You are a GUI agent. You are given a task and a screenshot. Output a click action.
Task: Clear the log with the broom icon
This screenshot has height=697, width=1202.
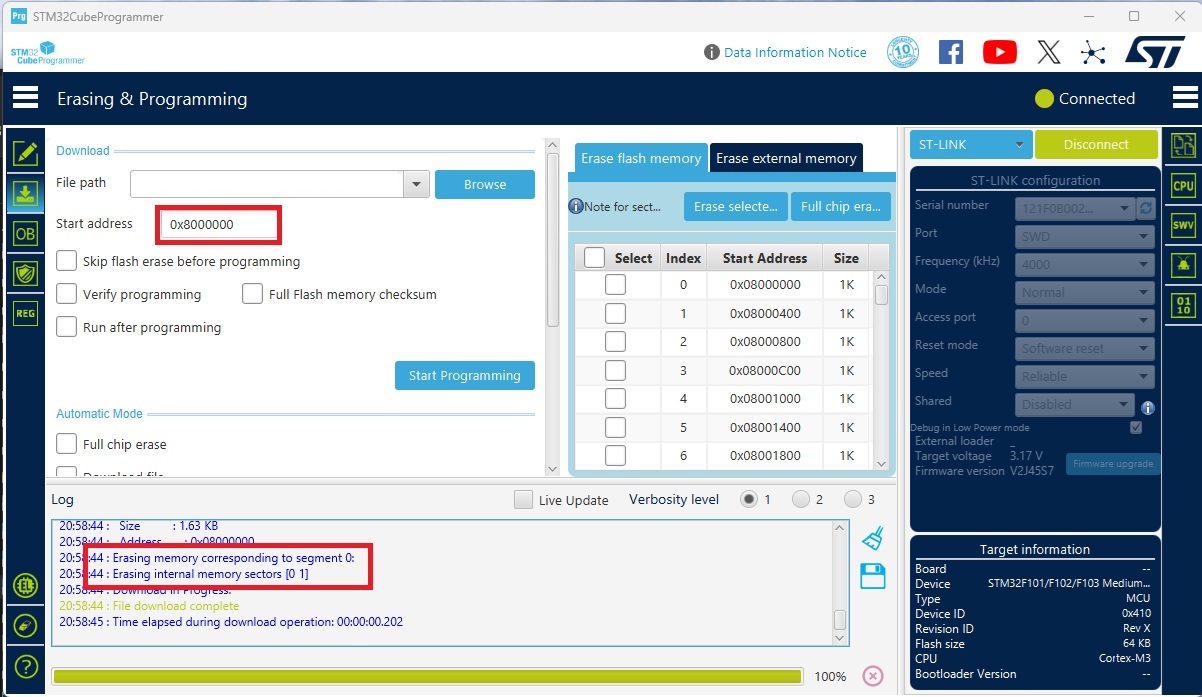point(872,539)
